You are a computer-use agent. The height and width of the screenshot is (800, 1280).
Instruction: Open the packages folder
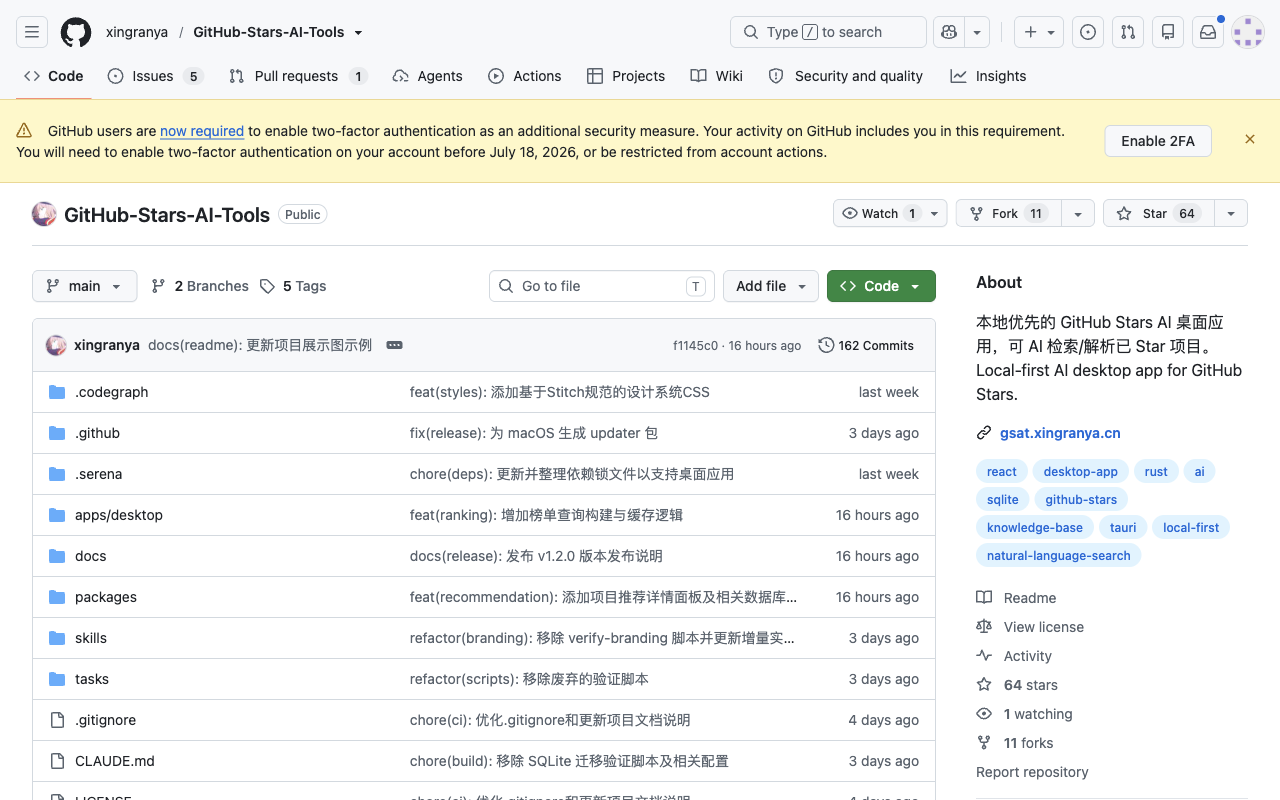click(x=106, y=597)
